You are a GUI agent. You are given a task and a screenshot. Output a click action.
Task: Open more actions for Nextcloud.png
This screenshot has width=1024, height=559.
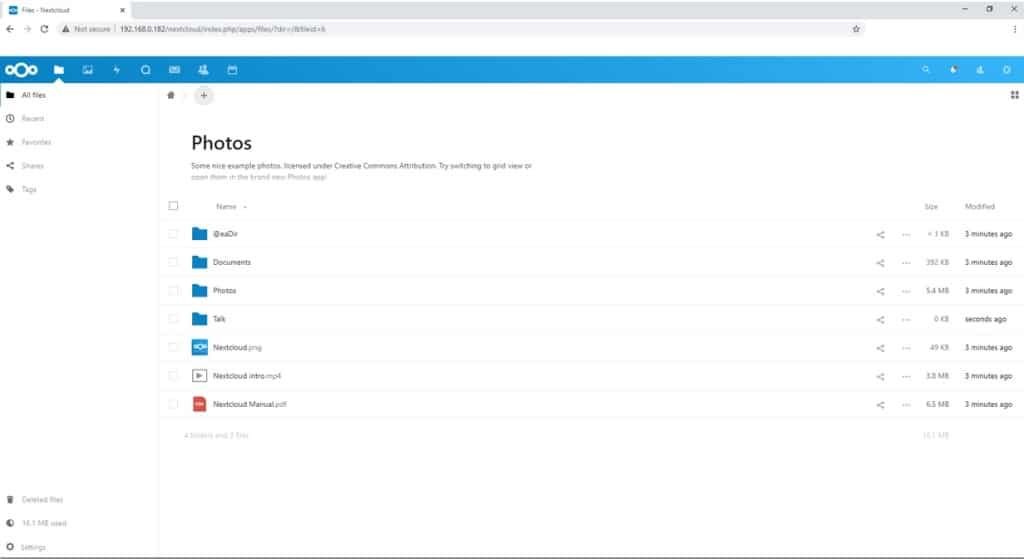pos(906,348)
